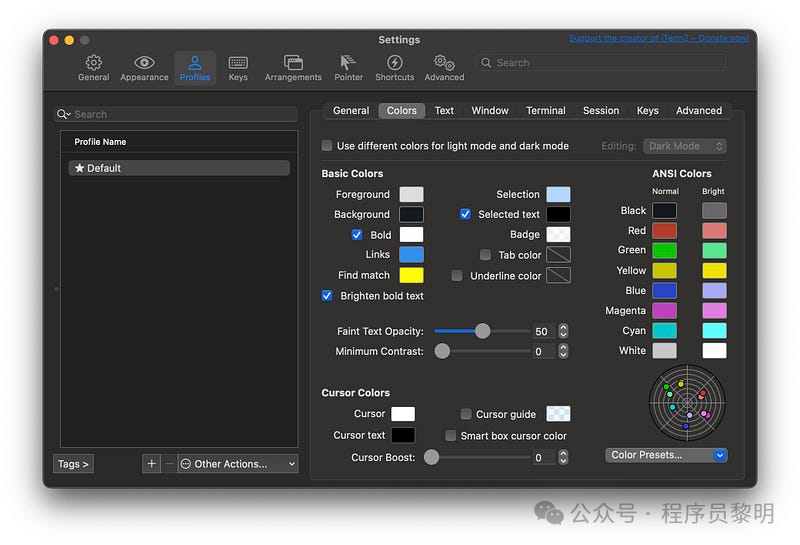Open the Badge color swatch
The image size is (800, 545).
click(x=558, y=235)
